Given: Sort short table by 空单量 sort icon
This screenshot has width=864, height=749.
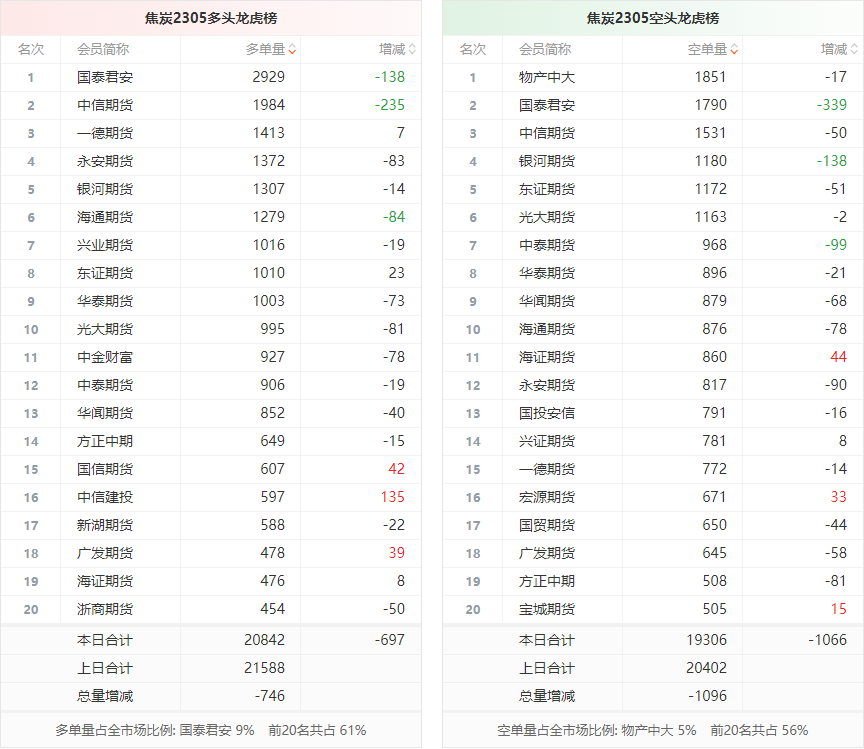Looking at the screenshot, I should click(734, 49).
